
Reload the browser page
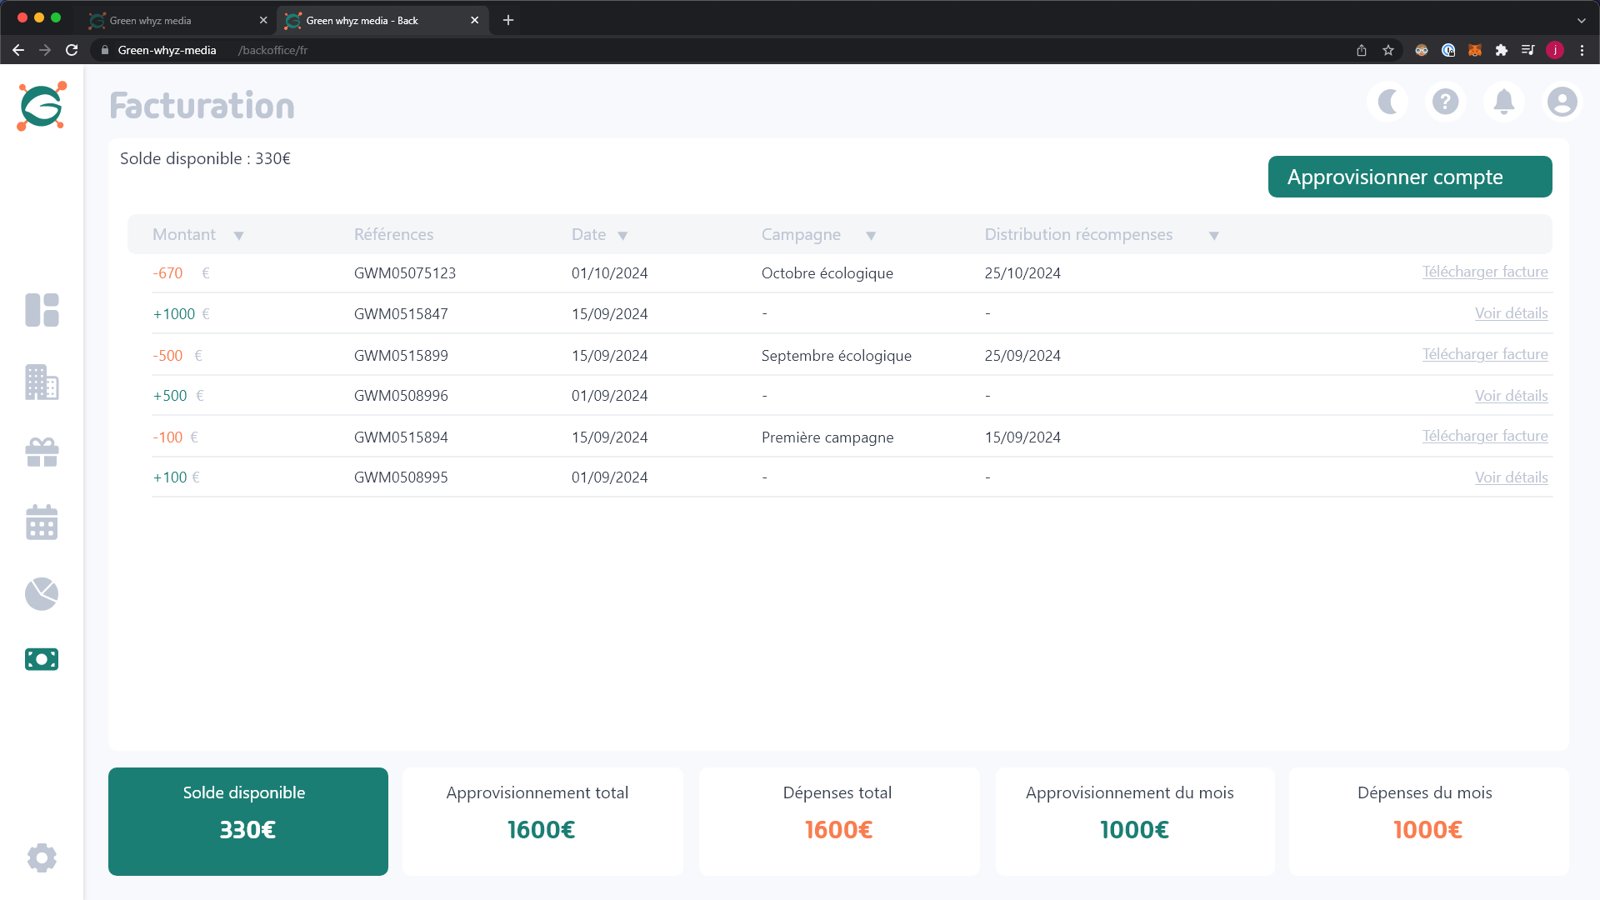pyautogui.click(x=72, y=50)
